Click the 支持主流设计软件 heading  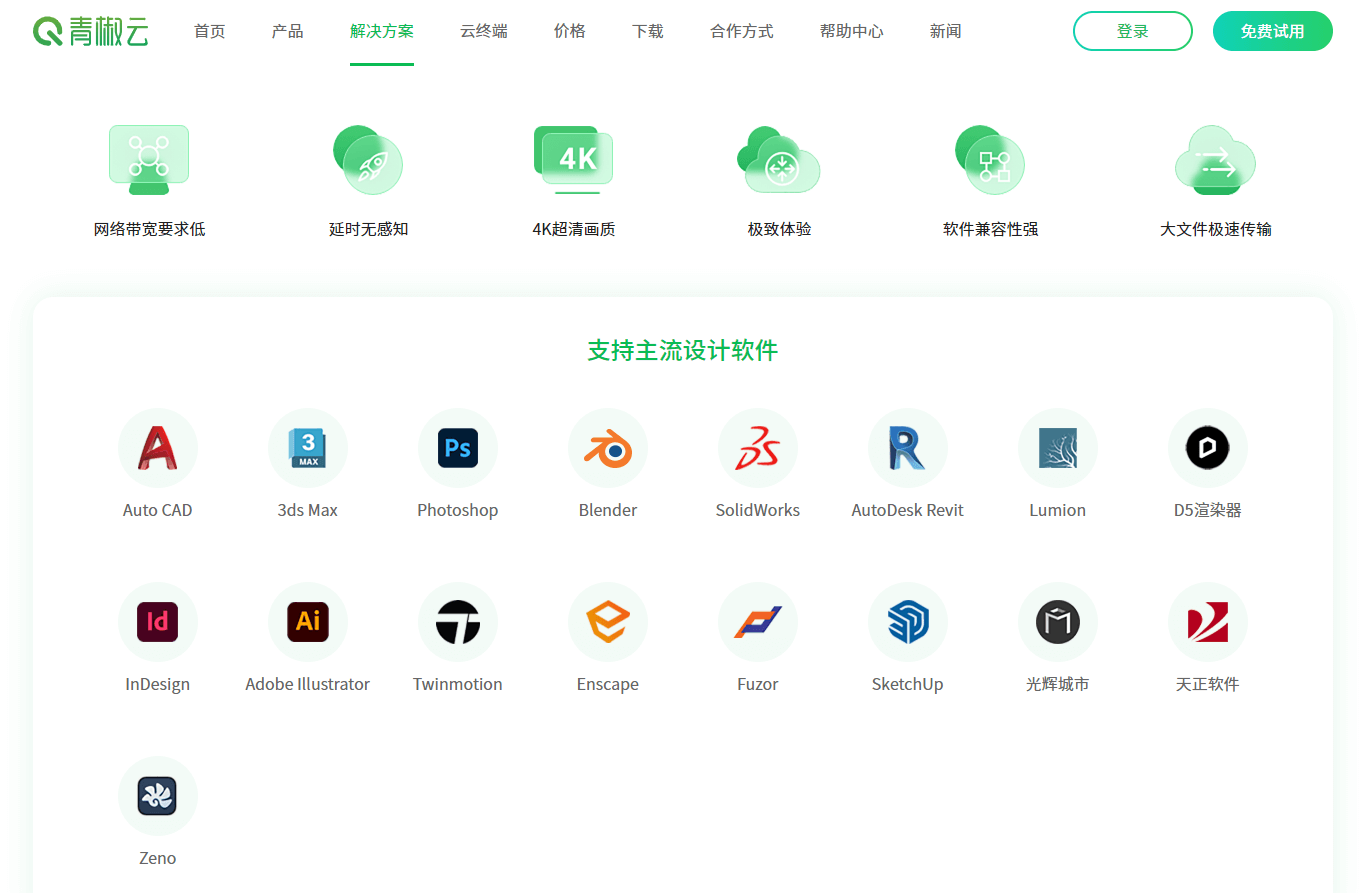pos(683,350)
